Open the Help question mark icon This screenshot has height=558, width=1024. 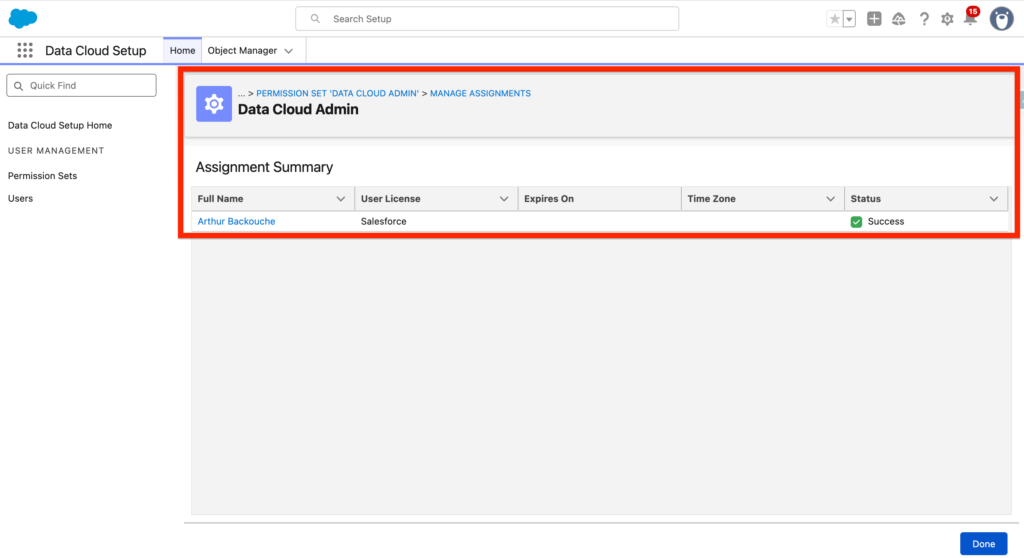(x=924, y=19)
